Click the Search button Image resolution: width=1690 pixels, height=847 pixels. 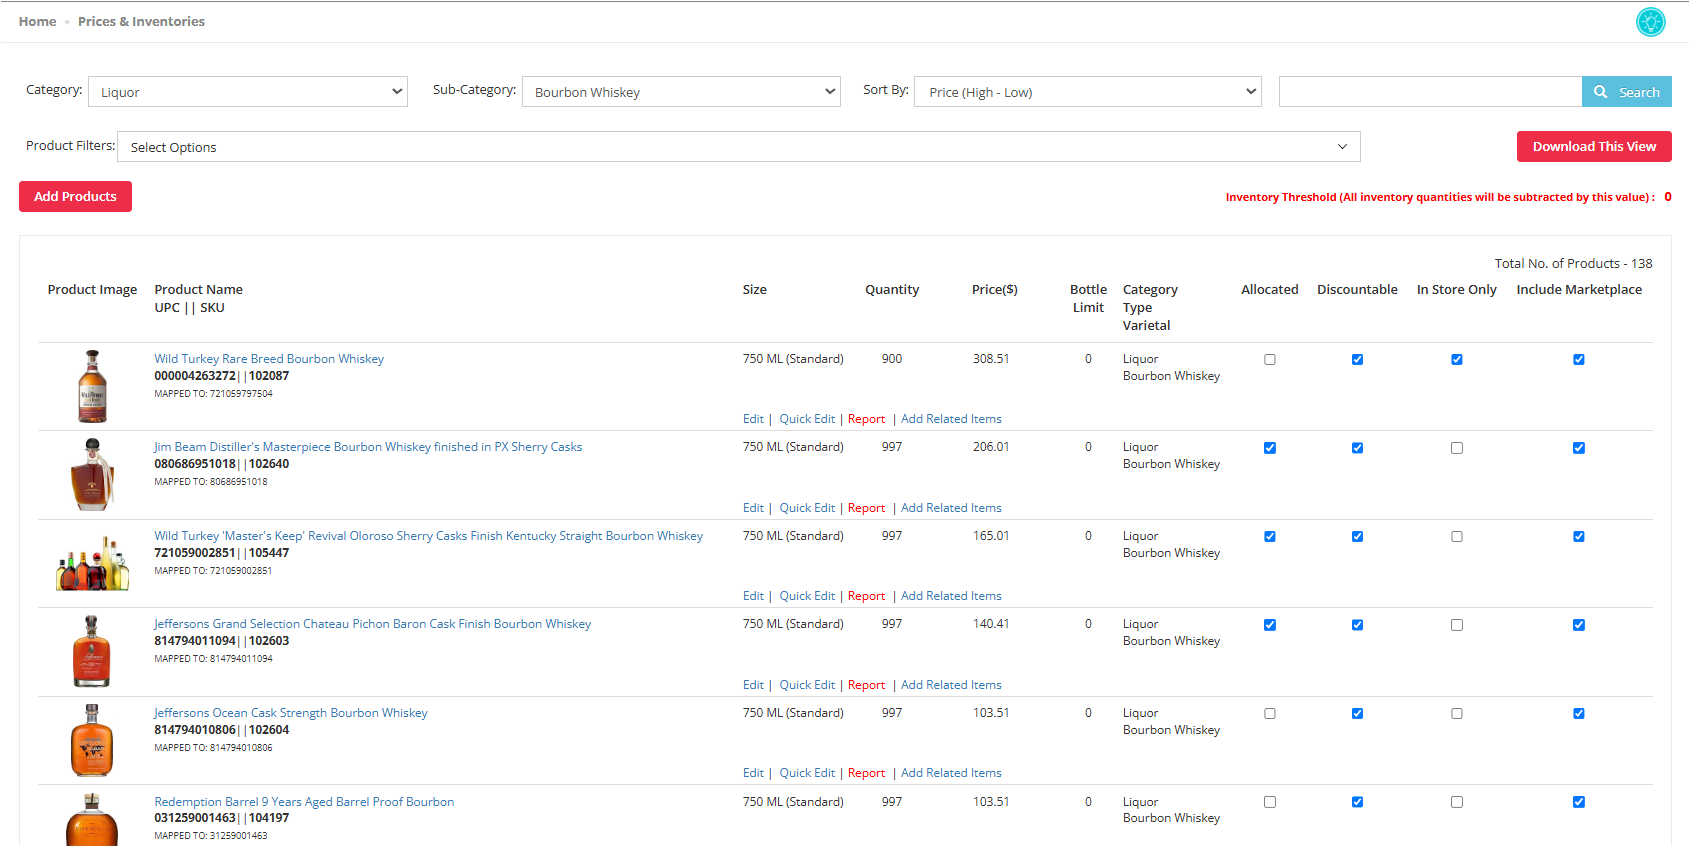click(x=1627, y=92)
